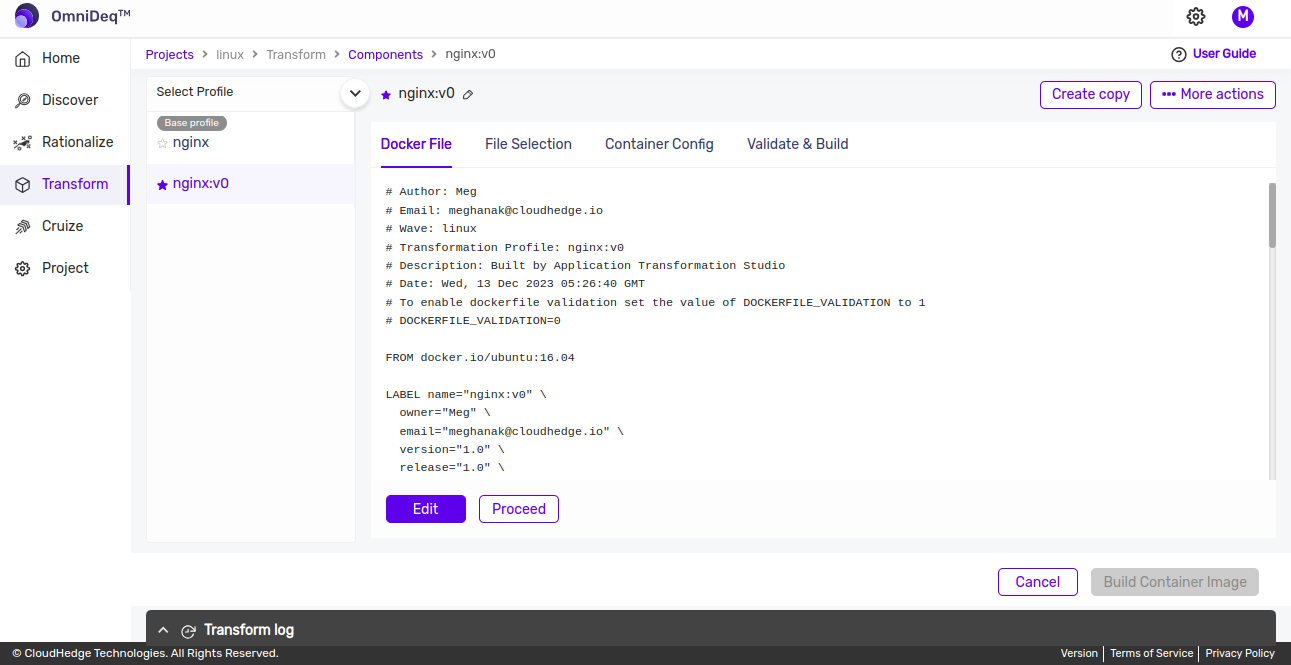Open settings gear icon in header

[x=1196, y=16]
